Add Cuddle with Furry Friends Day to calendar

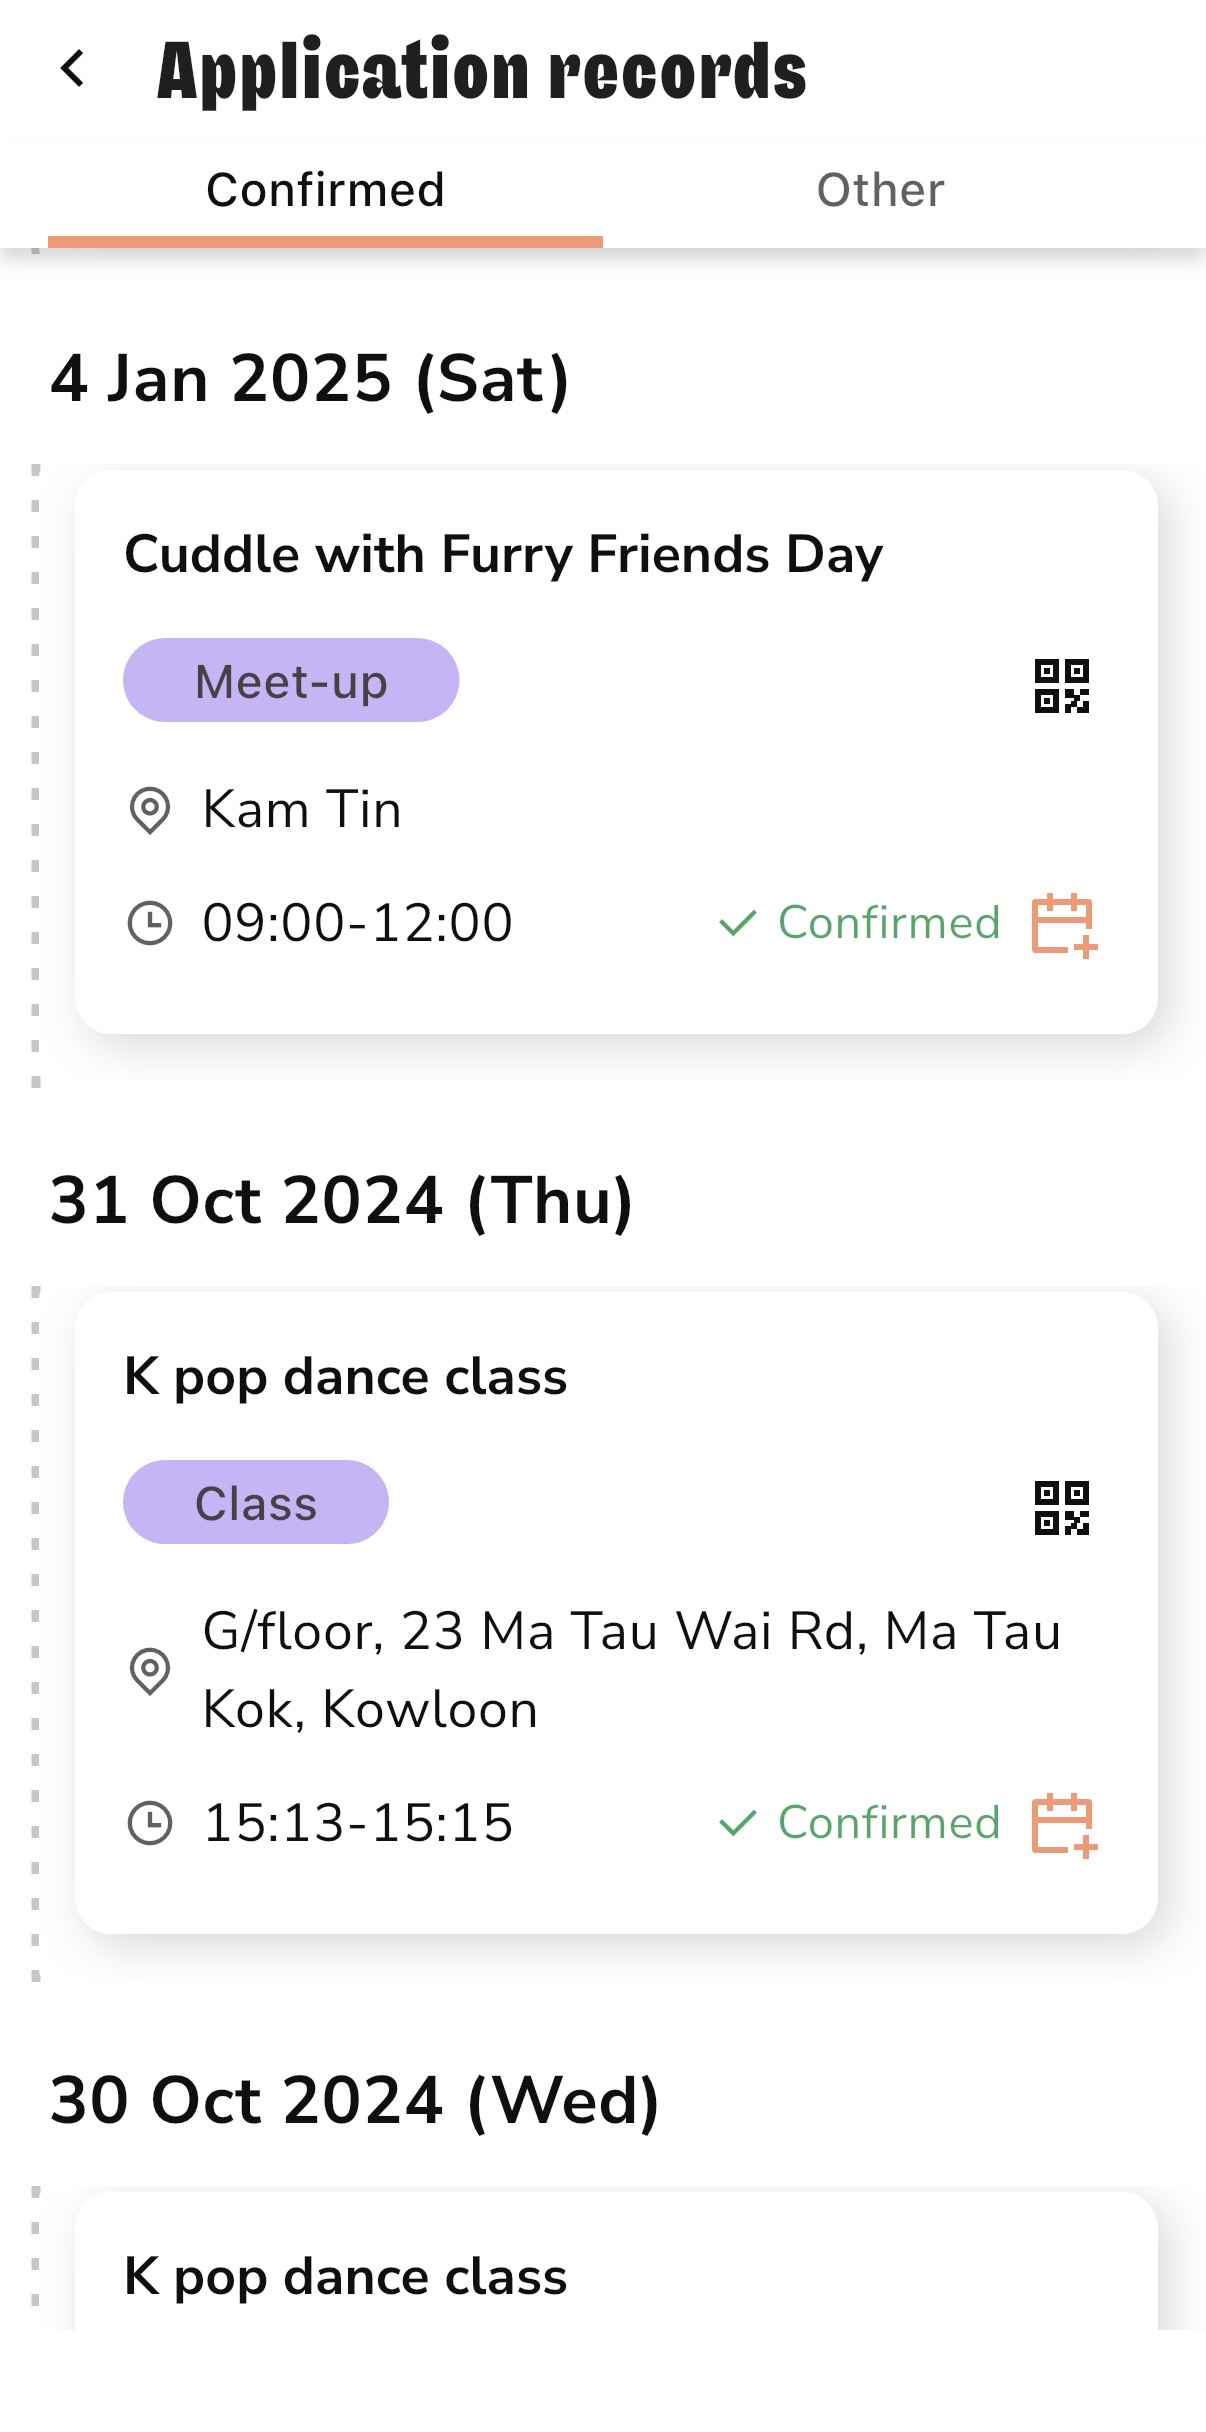1064,924
